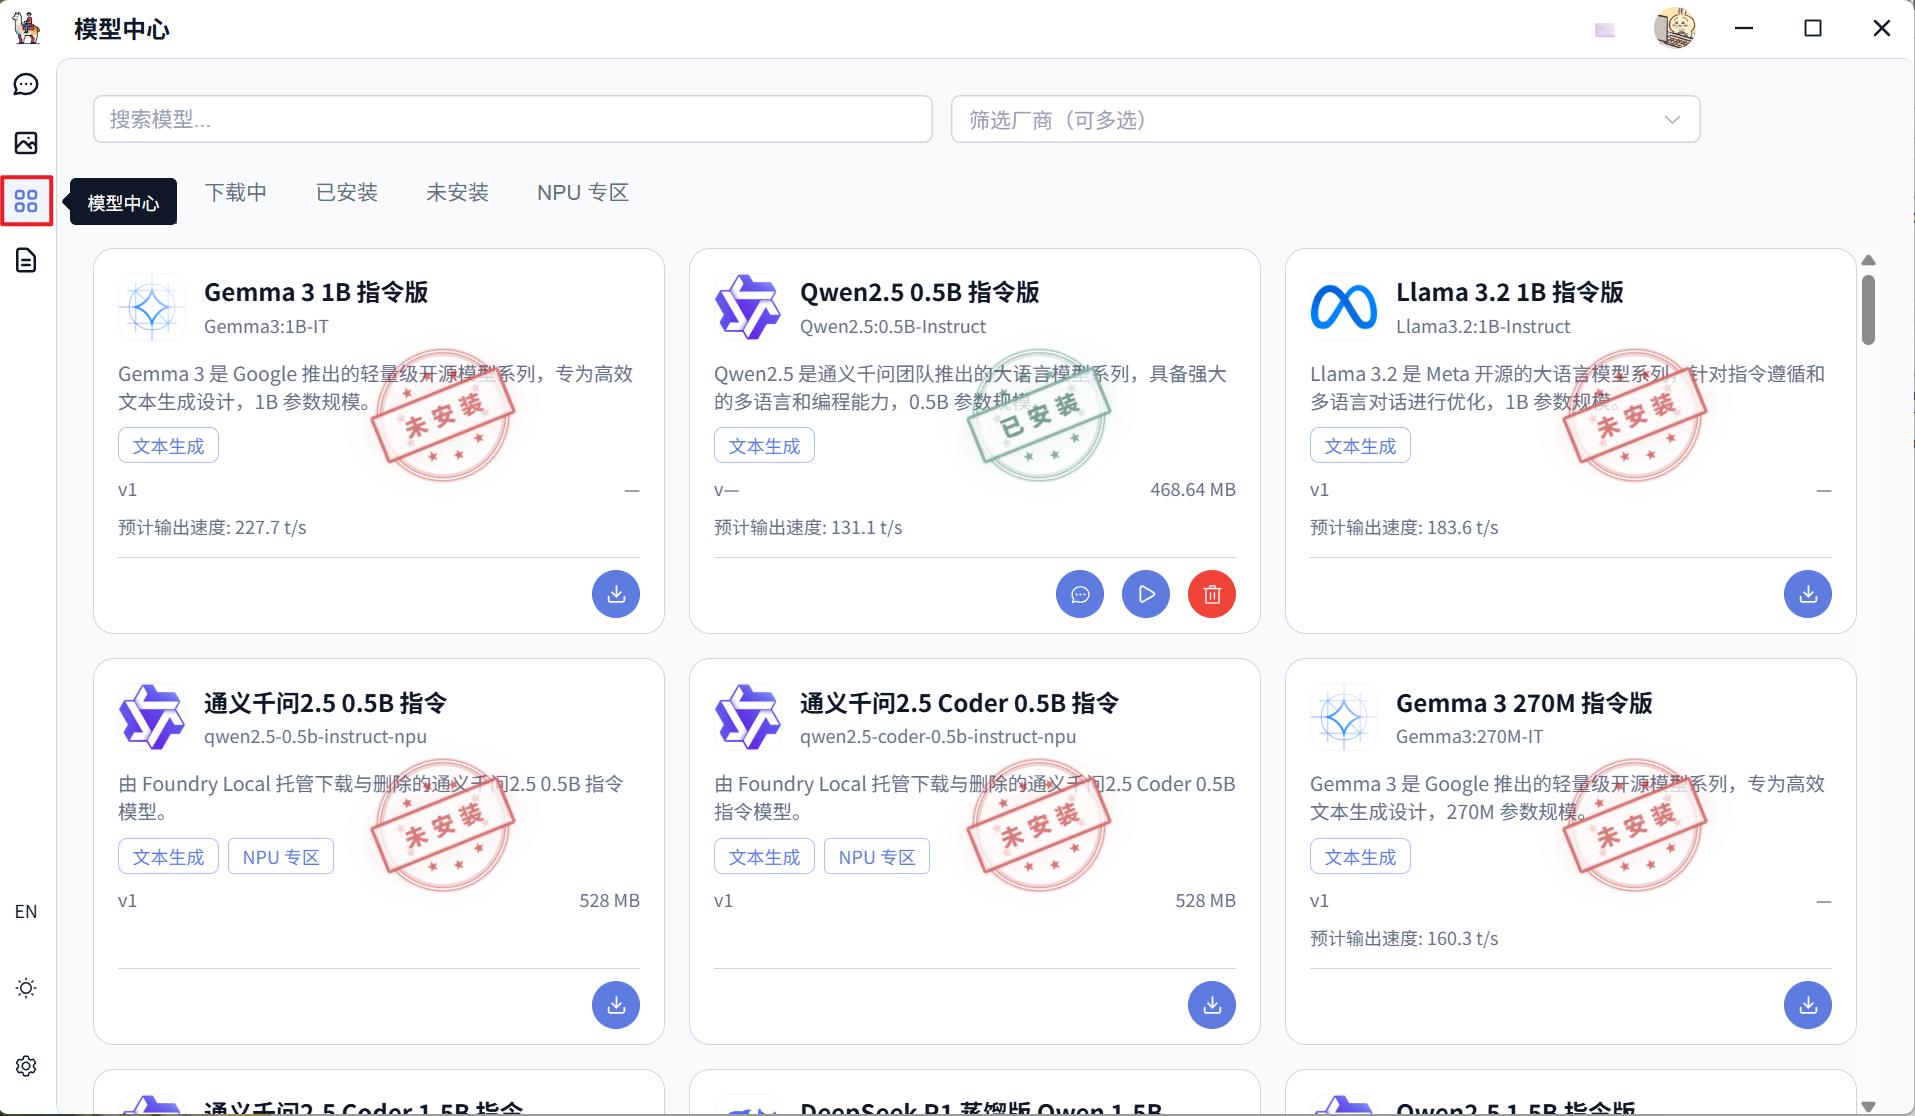Click the model list scrollbar thumb
The image size is (1915, 1116).
click(x=1868, y=310)
